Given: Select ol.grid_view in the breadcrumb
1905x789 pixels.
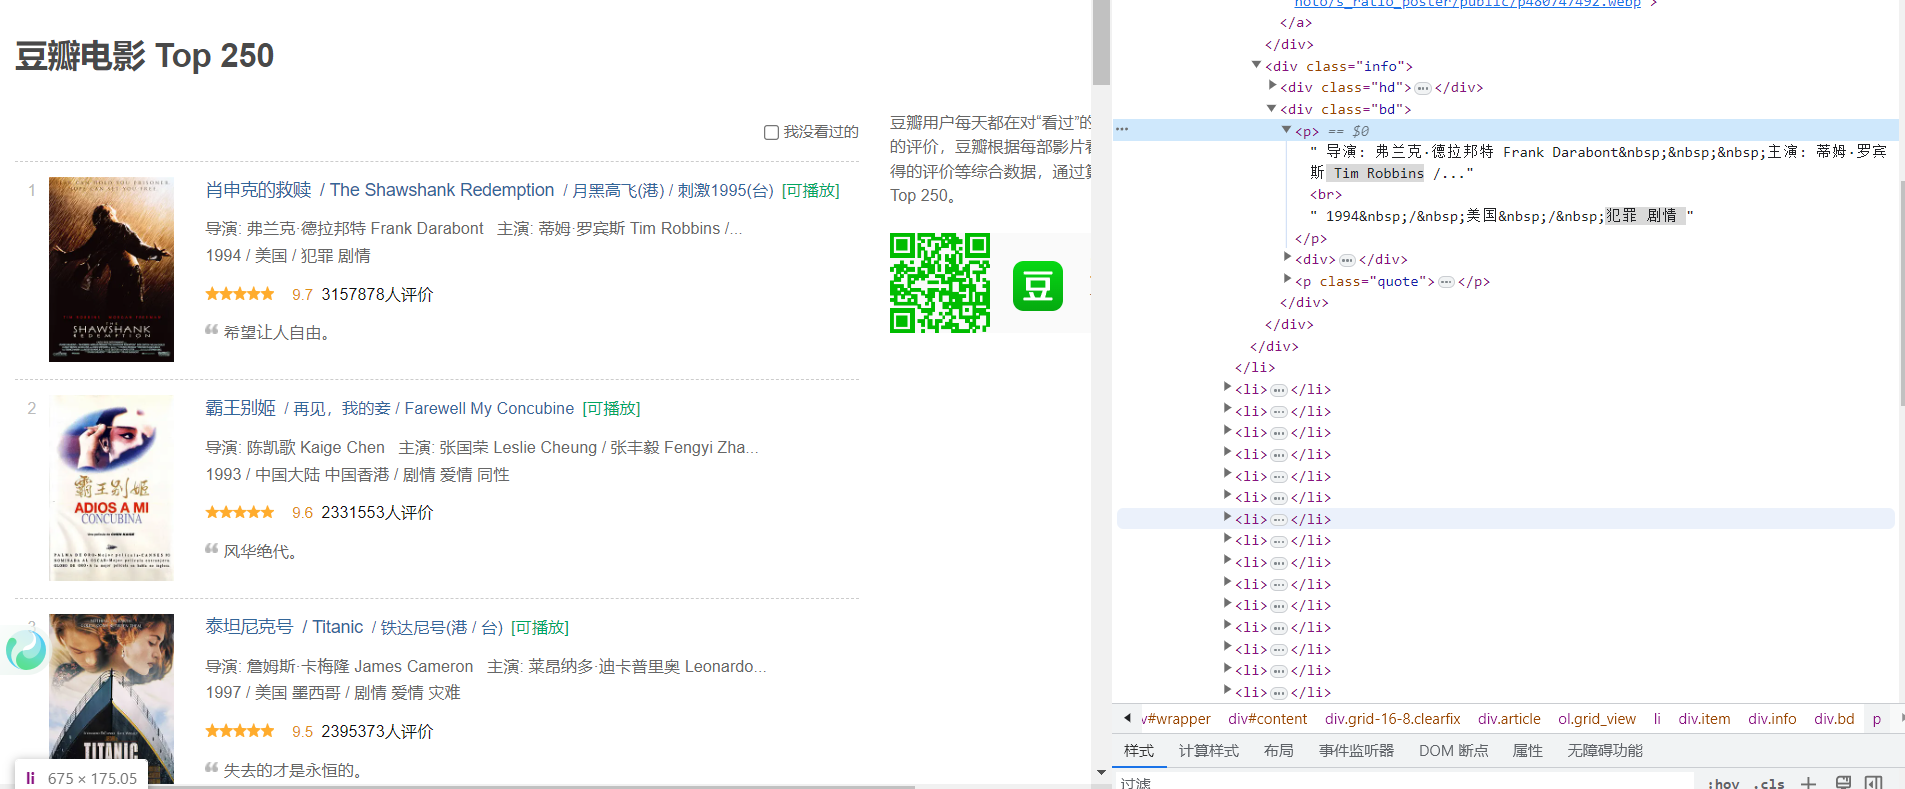Looking at the screenshot, I should [x=1597, y=719].
